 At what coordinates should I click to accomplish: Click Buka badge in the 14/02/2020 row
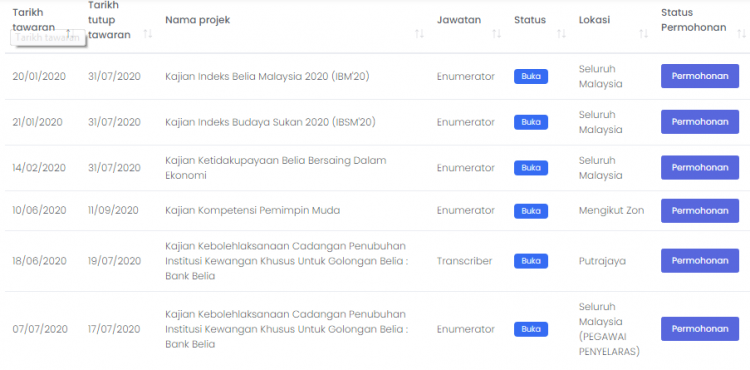click(531, 168)
